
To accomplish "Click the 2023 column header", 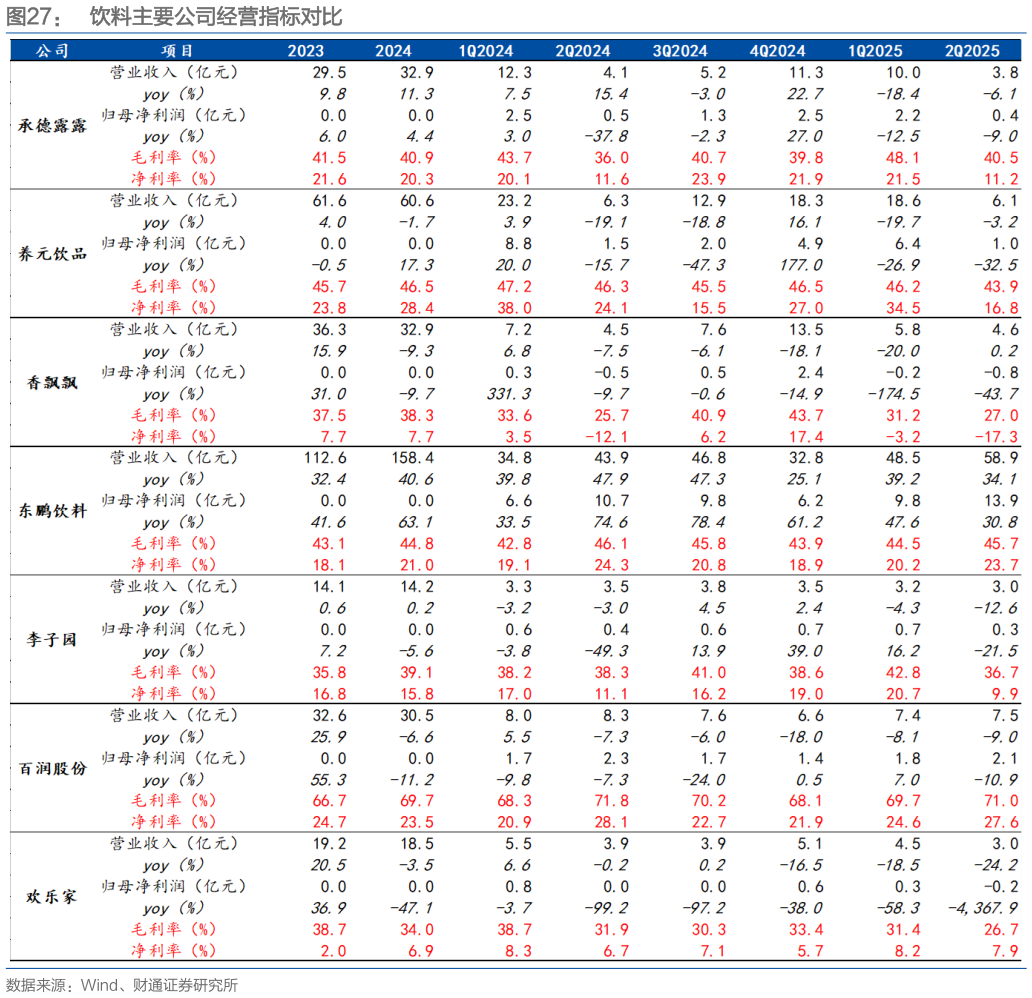I will tap(306, 51).
